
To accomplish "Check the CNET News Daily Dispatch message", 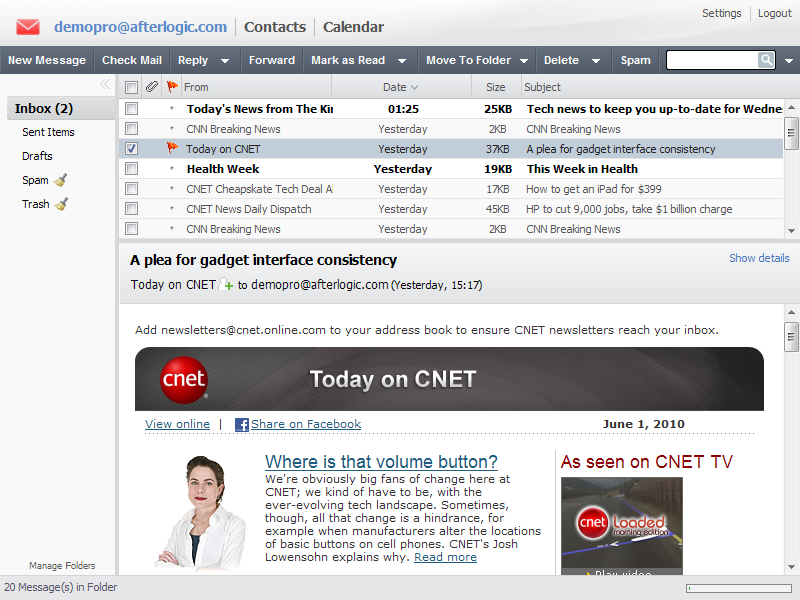I will click(x=131, y=209).
